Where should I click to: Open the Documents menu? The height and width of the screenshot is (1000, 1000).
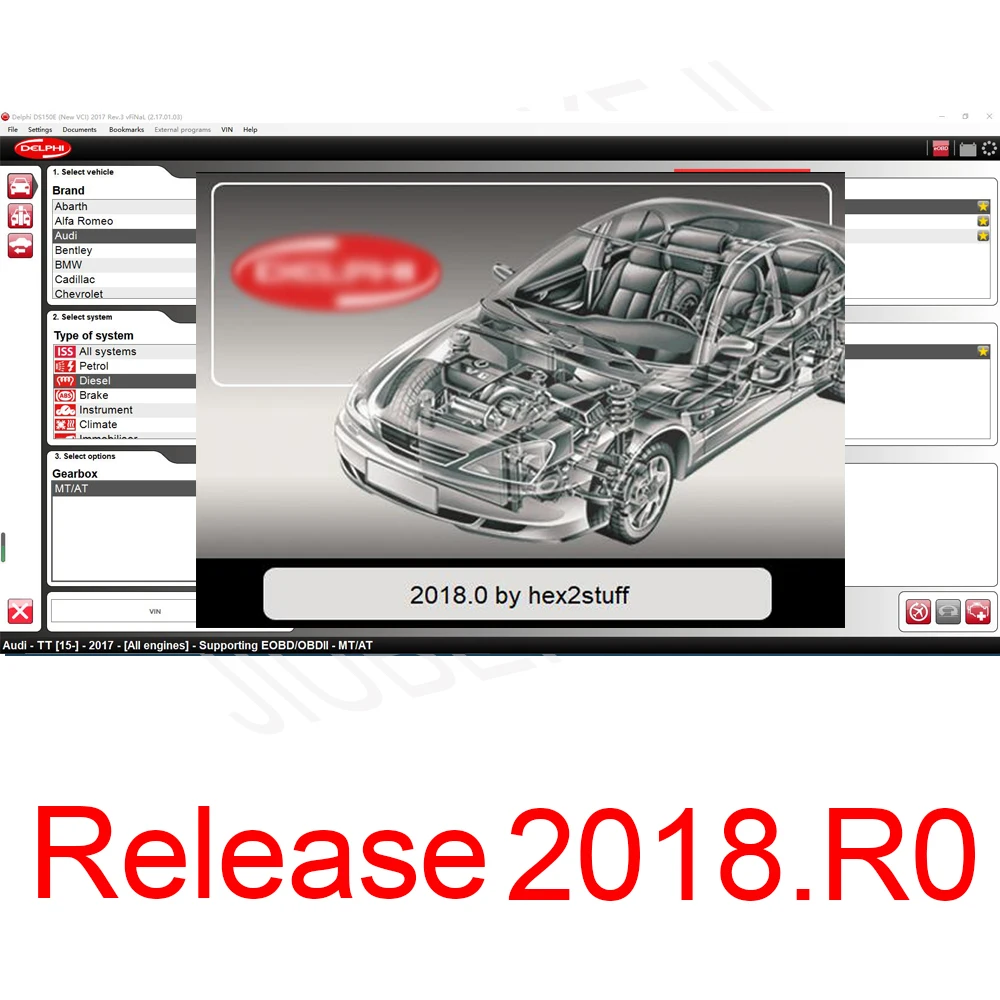80,129
